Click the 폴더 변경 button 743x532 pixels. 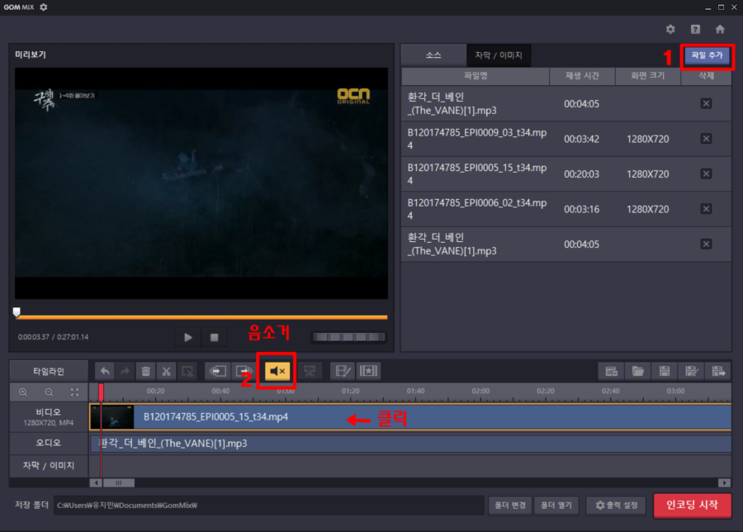click(510, 505)
